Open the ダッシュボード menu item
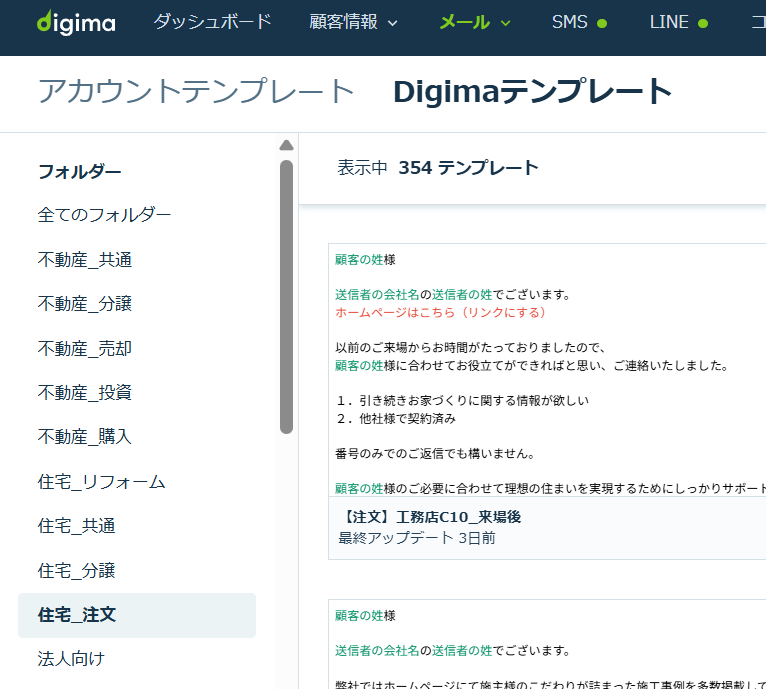Viewport: 766px width, 689px height. pos(213,22)
